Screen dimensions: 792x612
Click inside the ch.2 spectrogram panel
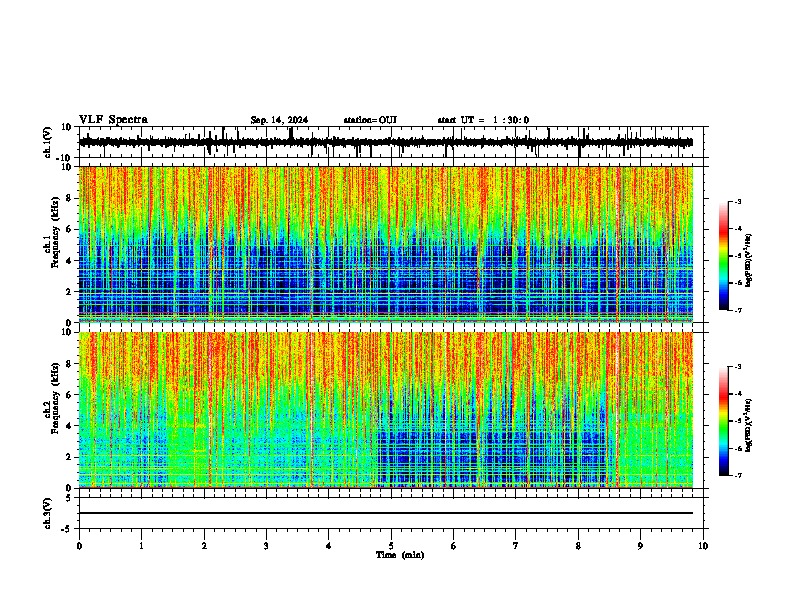coord(386,410)
